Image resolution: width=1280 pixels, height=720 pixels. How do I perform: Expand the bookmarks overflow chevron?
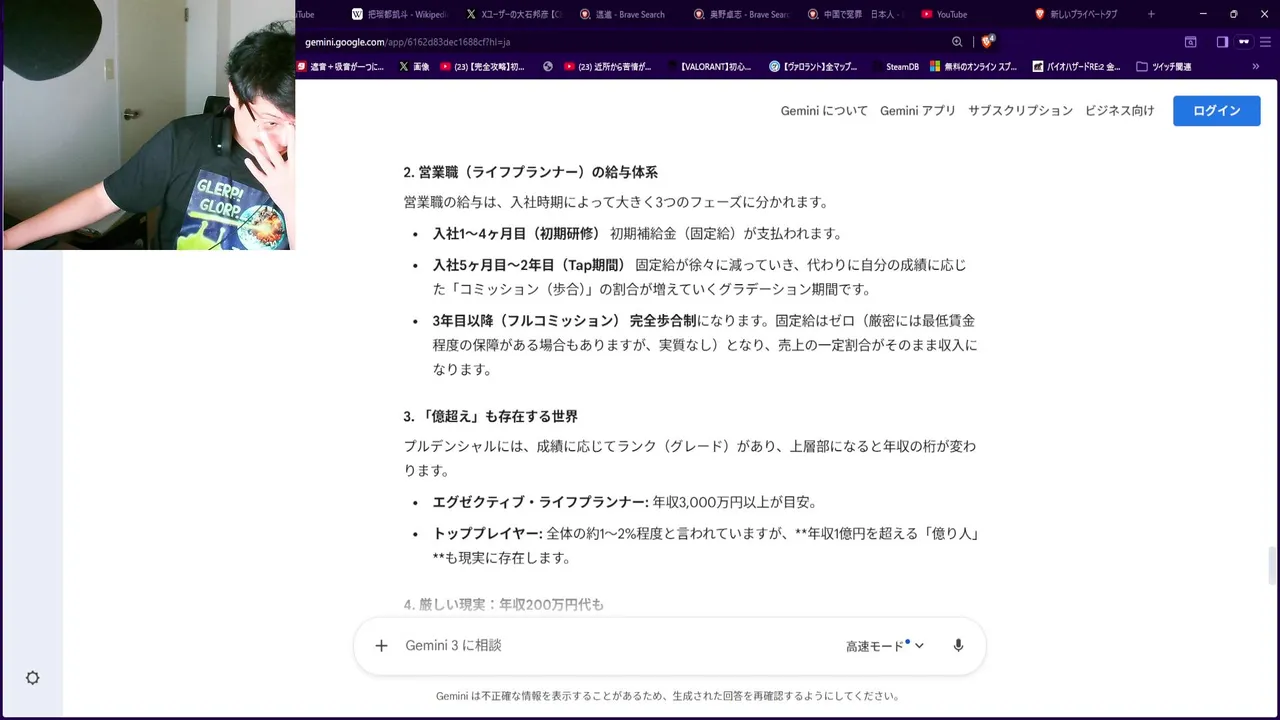pyautogui.click(x=1256, y=67)
